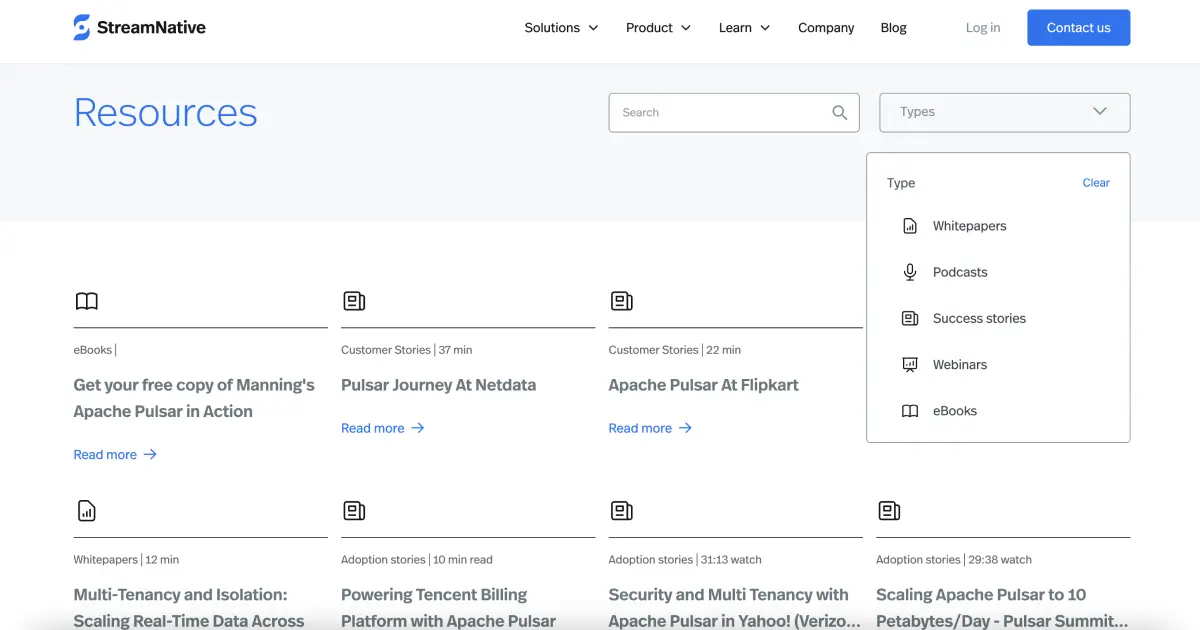Click the news icon above Scaling Apache Pulsar
The width and height of the screenshot is (1200, 630).
889,511
